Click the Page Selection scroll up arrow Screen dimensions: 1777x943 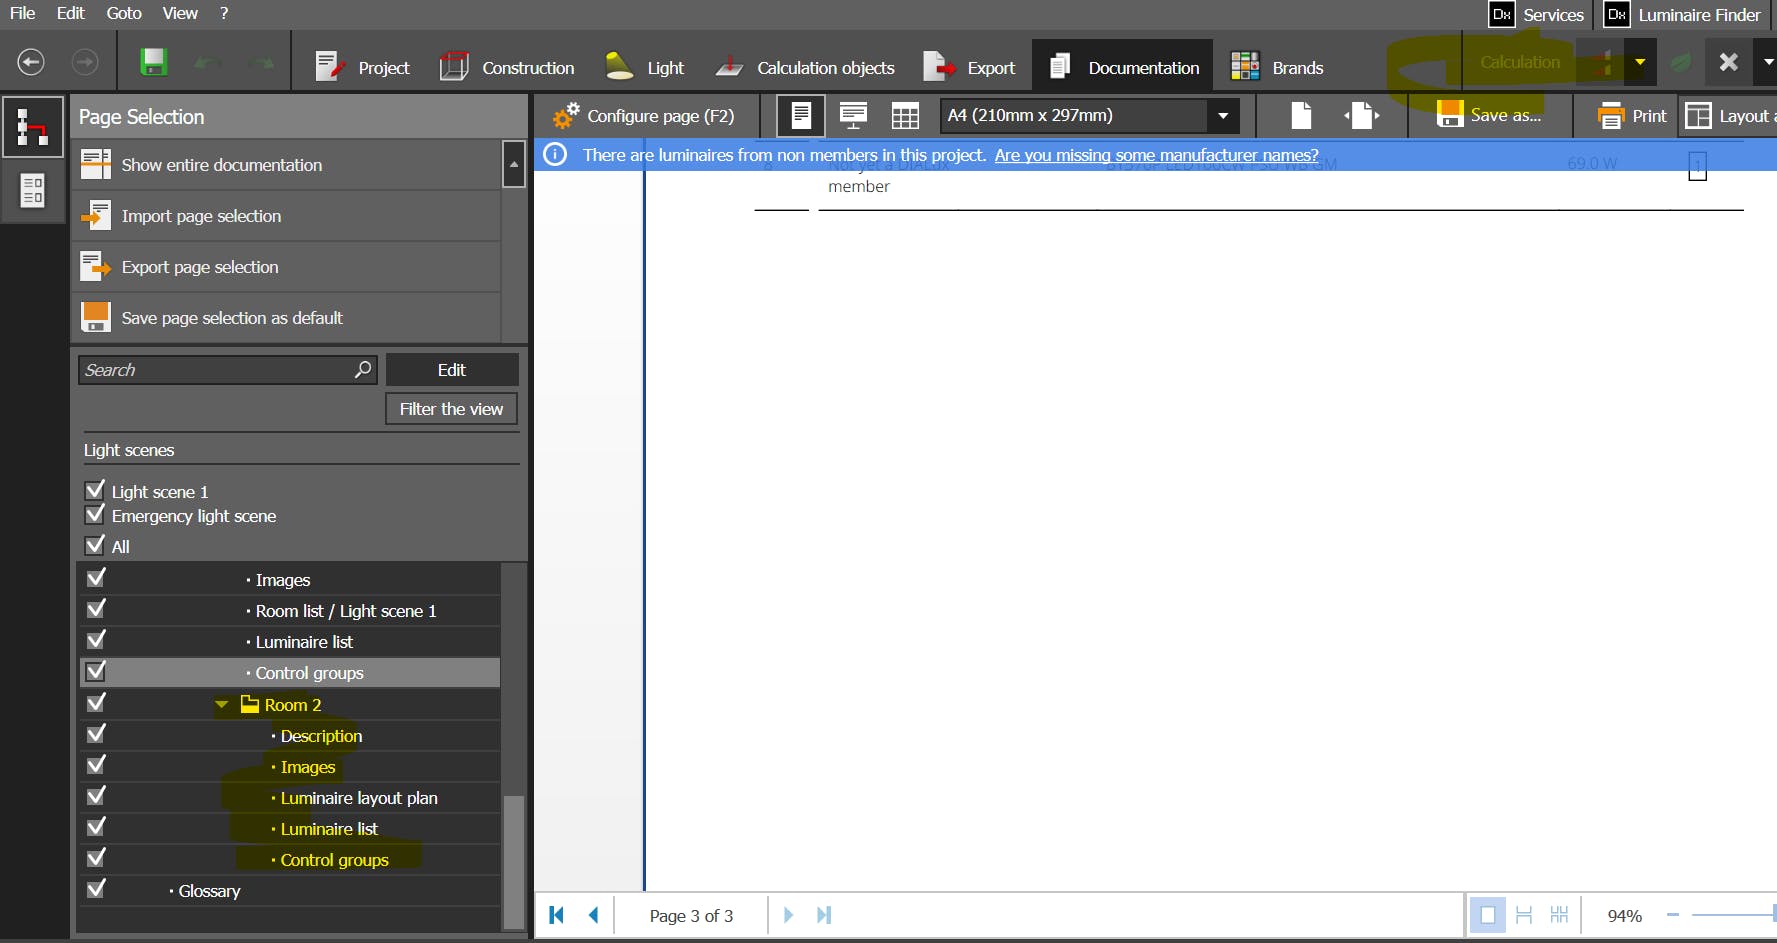tap(514, 165)
